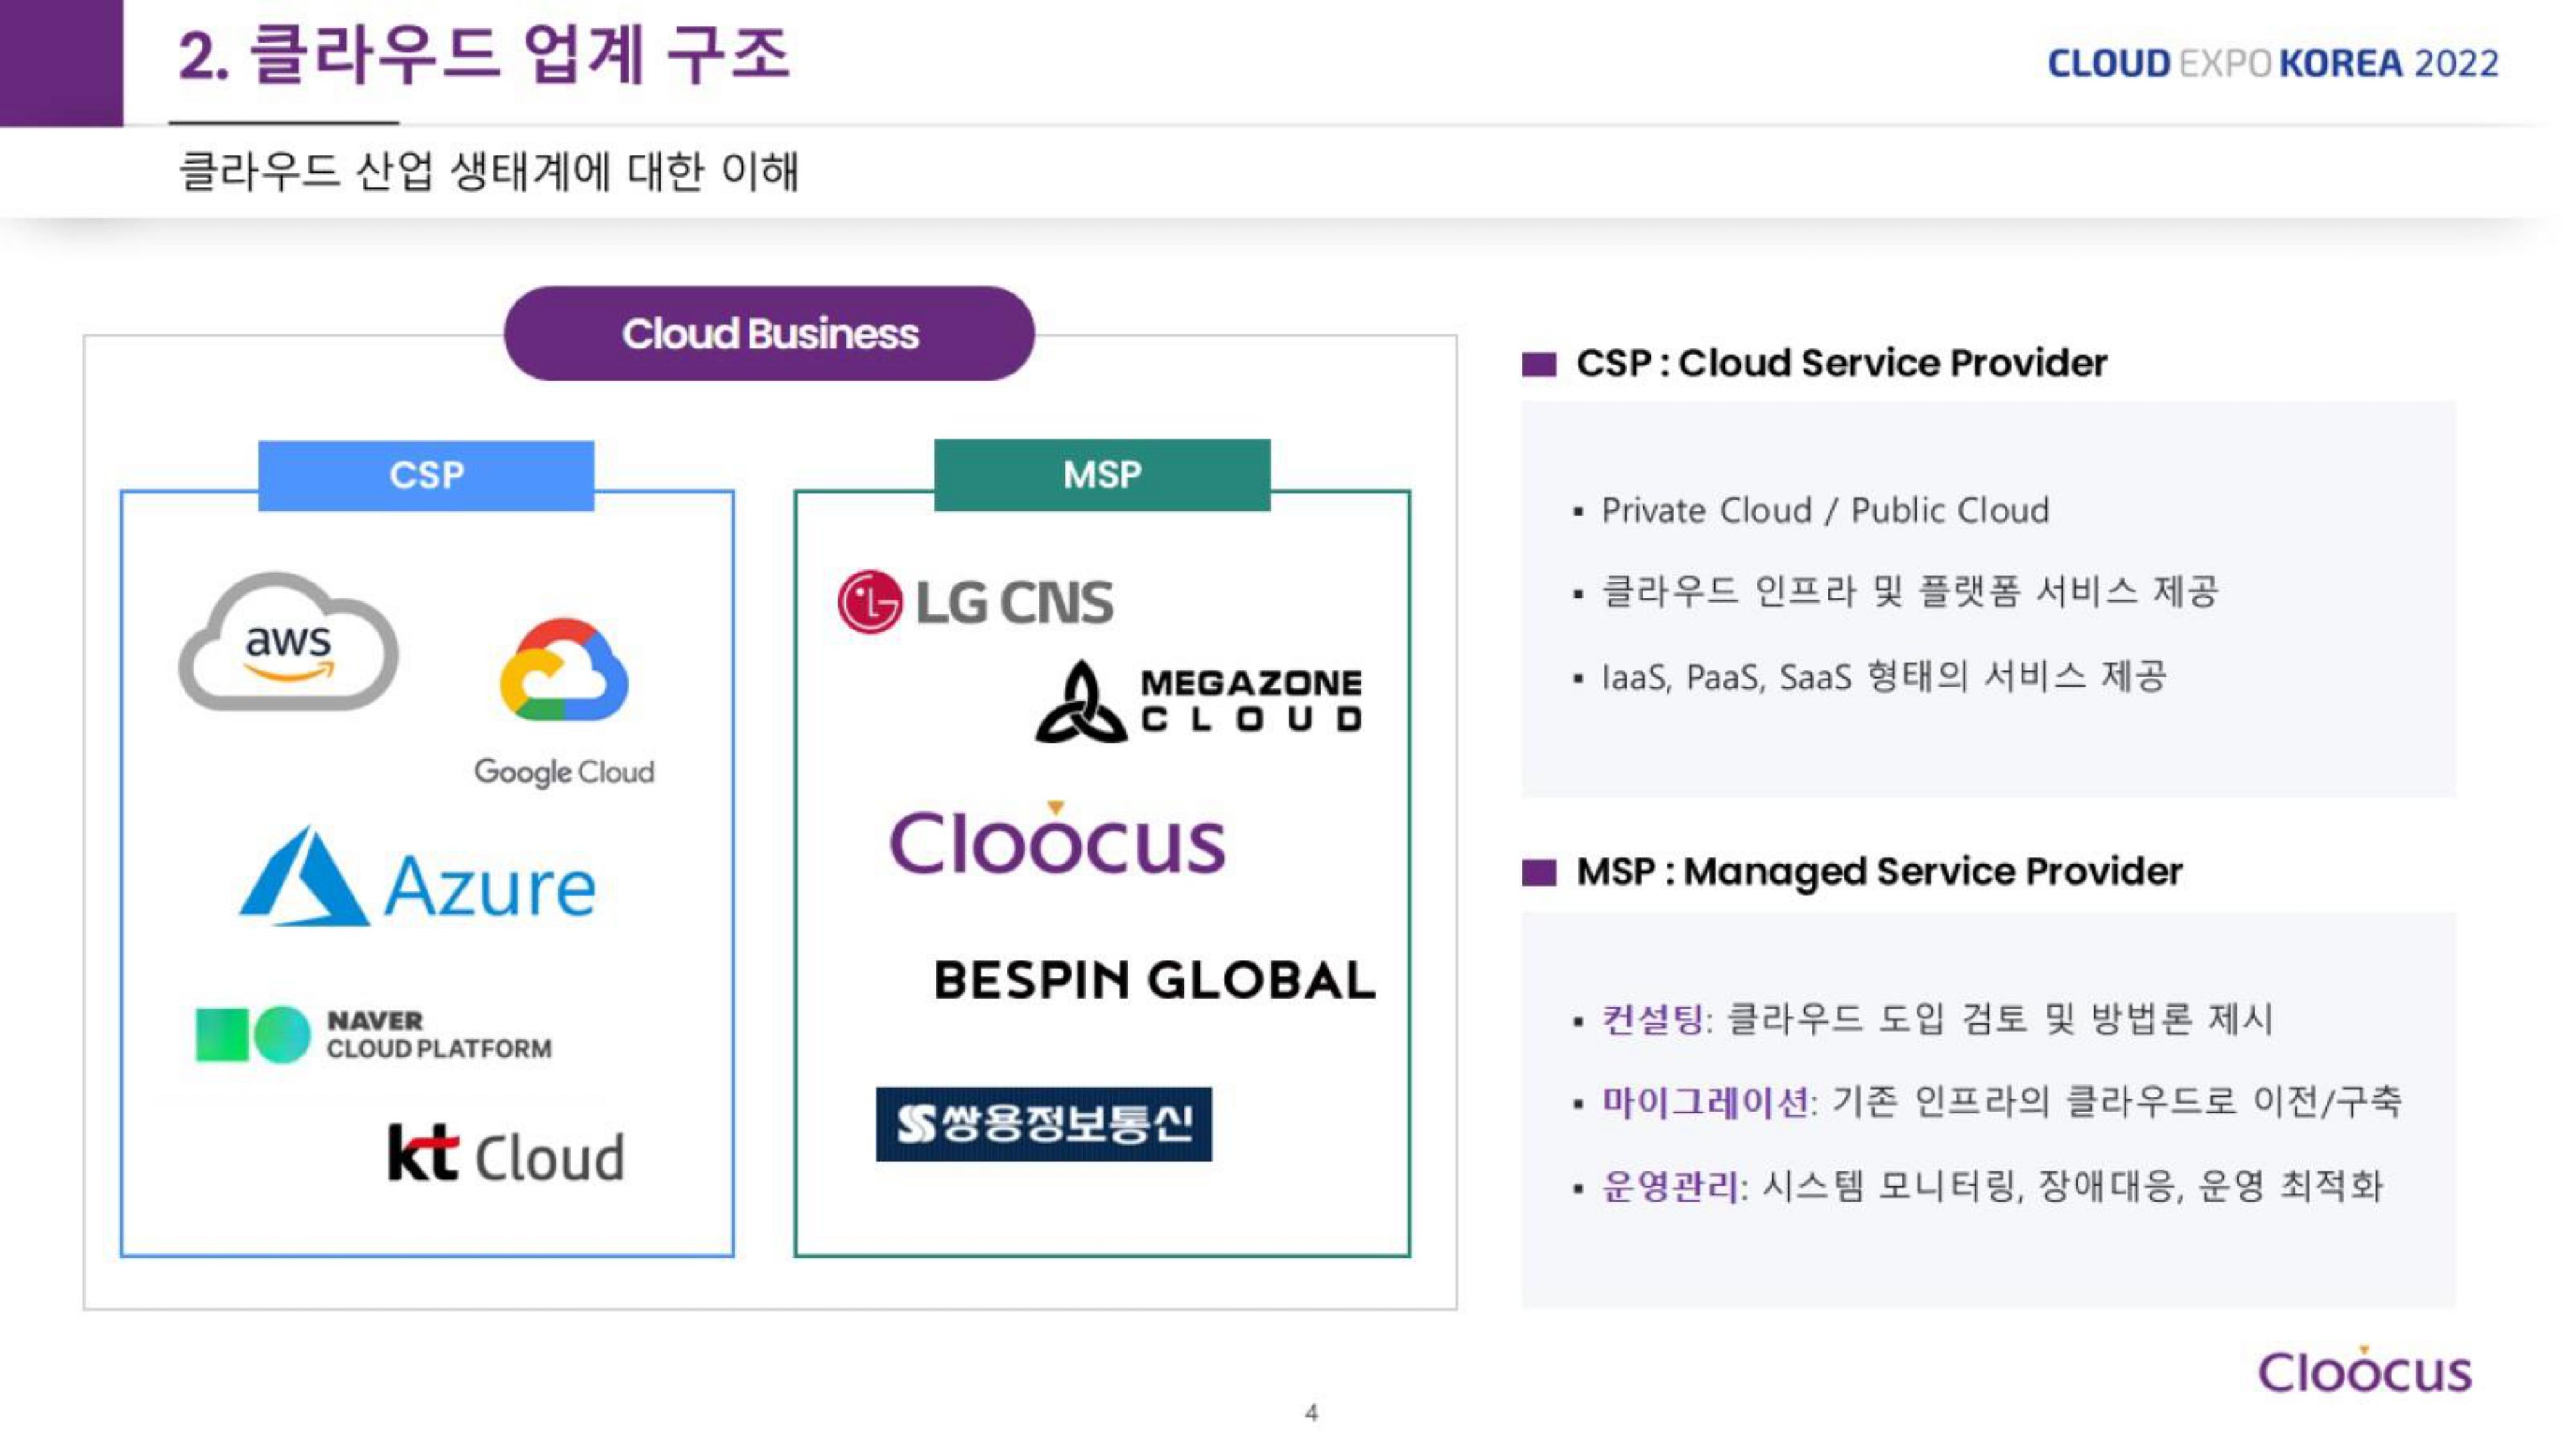Click the Cloud Expo Korea 2022 logo
Screen dimensions: 2576x1449
2272,64
